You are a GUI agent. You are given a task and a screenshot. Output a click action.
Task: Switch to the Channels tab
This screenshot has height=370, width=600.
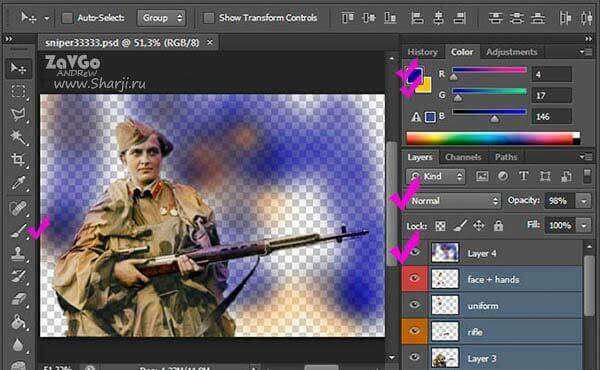pyautogui.click(x=463, y=157)
